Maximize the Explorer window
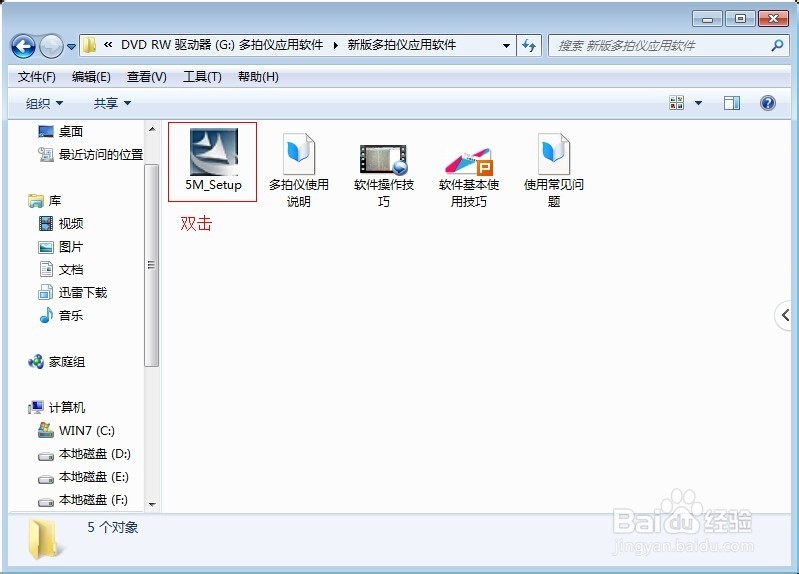This screenshot has width=799, height=574. coord(740,19)
